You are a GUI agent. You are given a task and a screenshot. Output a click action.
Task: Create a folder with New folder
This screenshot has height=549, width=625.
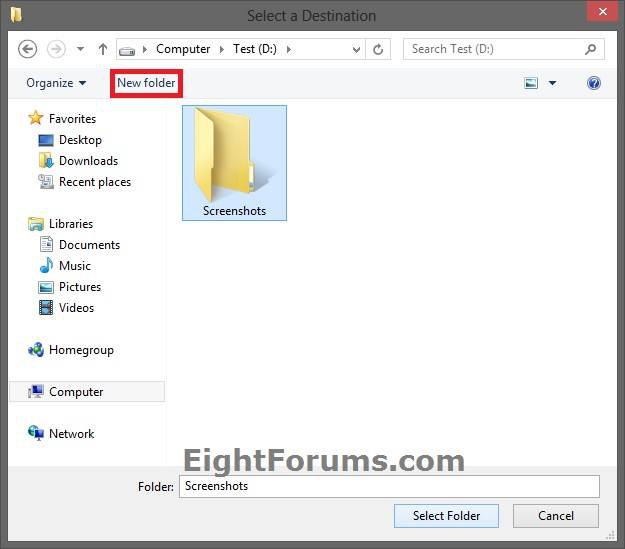(x=146, y=83)
